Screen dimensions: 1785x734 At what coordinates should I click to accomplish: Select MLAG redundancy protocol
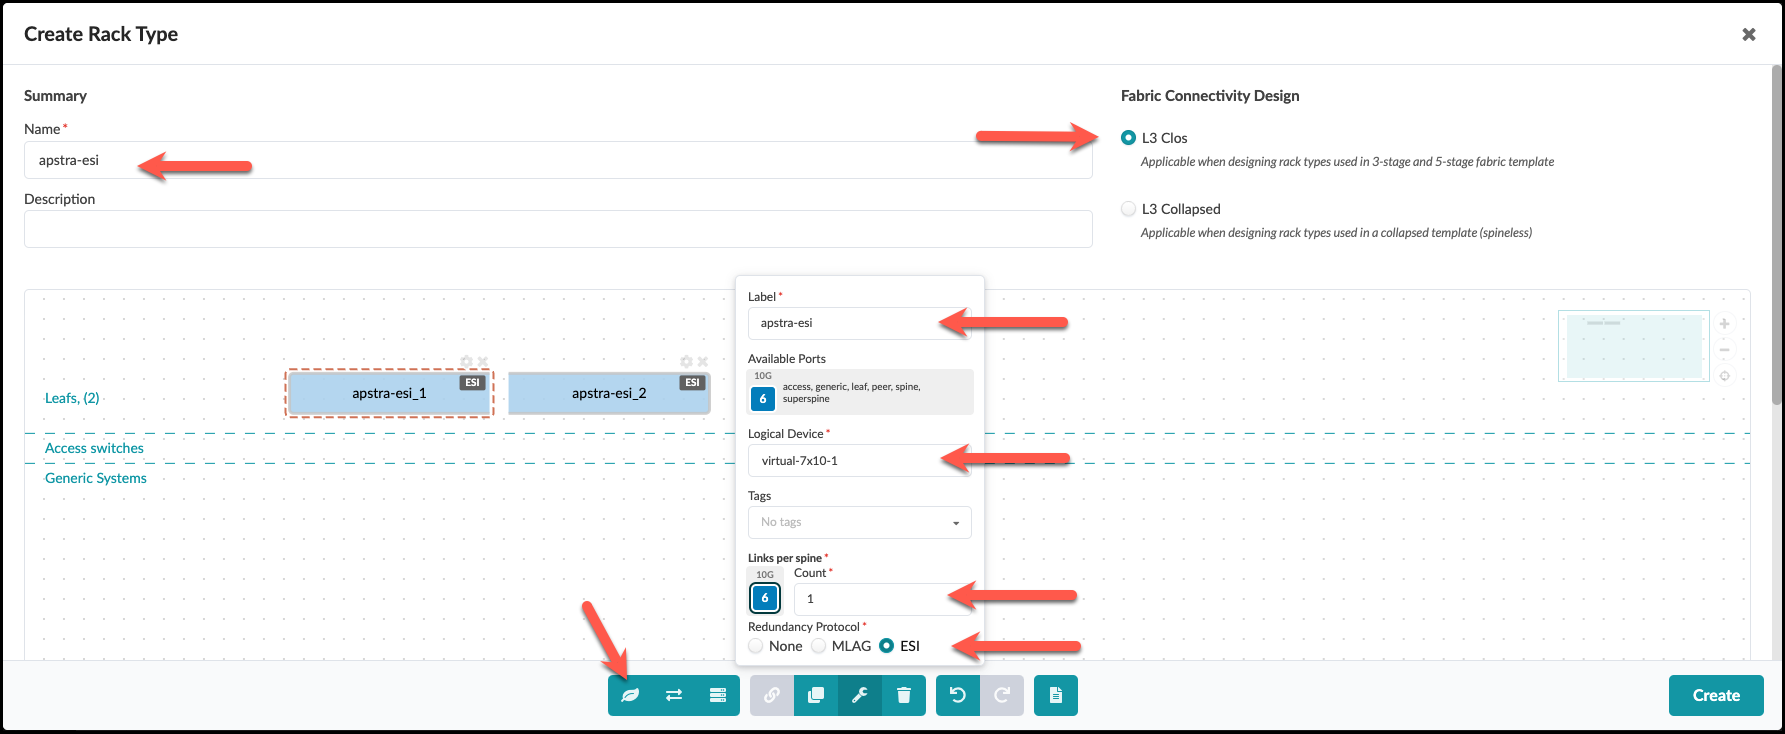(819, 646)
